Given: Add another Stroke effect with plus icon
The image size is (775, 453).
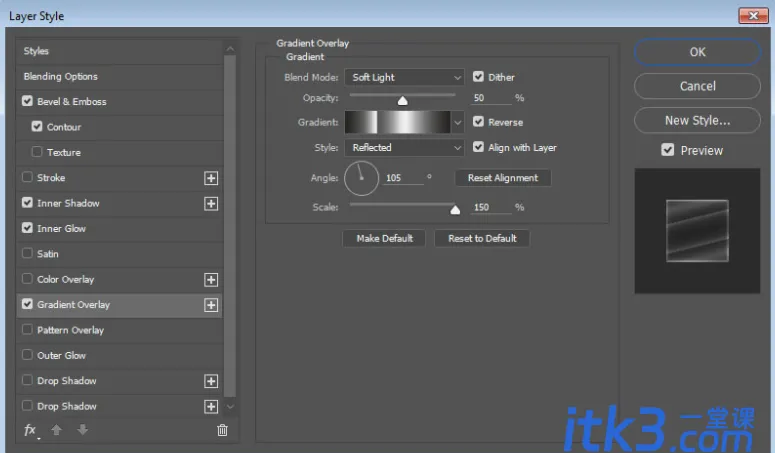Looking at the screenshot, I should [211, 178].
